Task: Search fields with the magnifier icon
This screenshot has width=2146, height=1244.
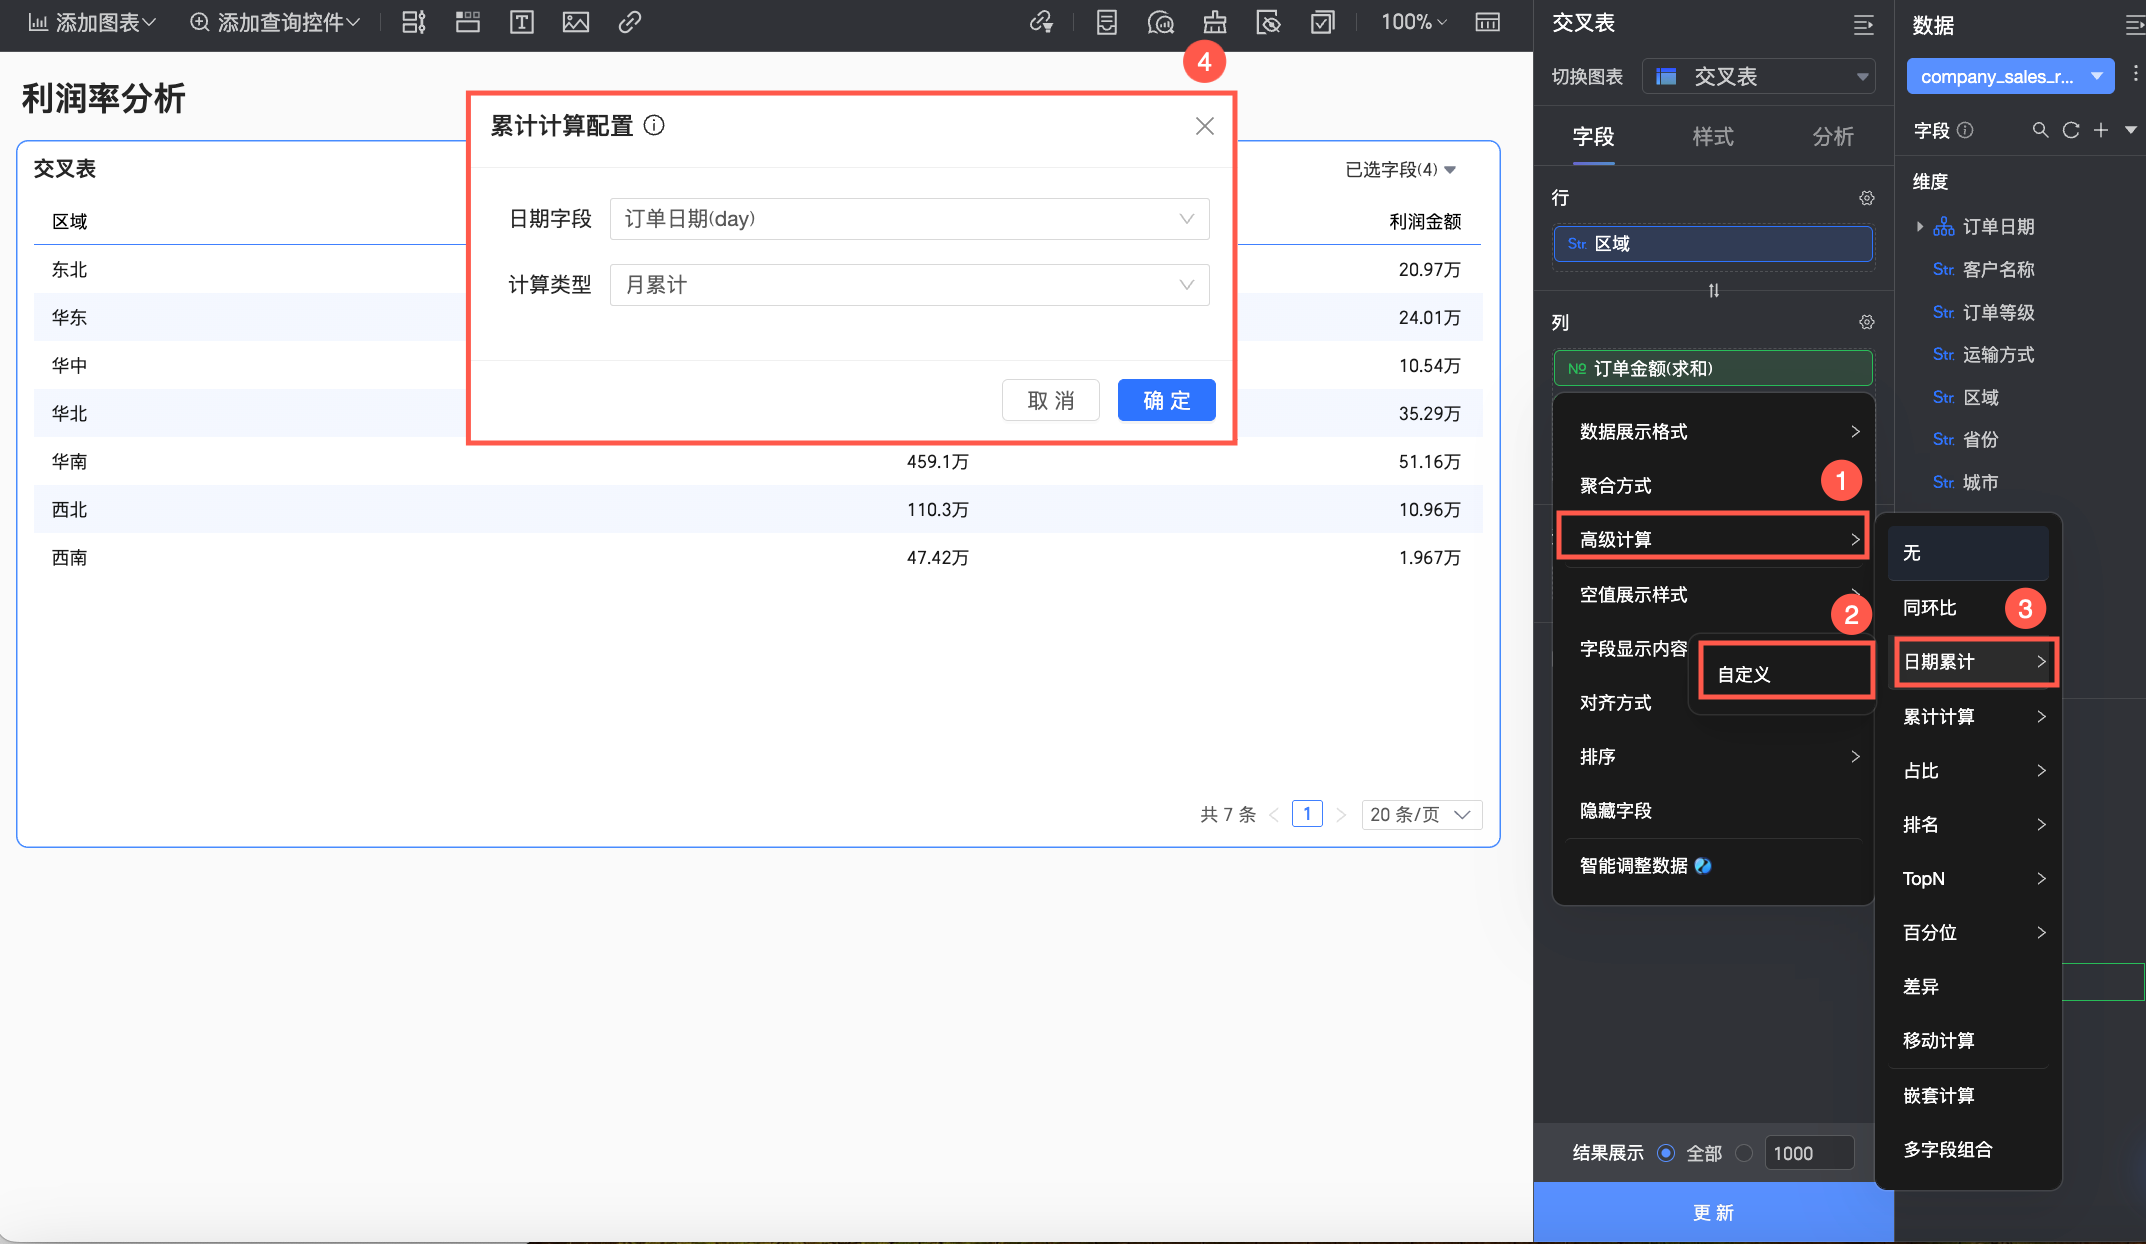Action: click(2041, 130)
